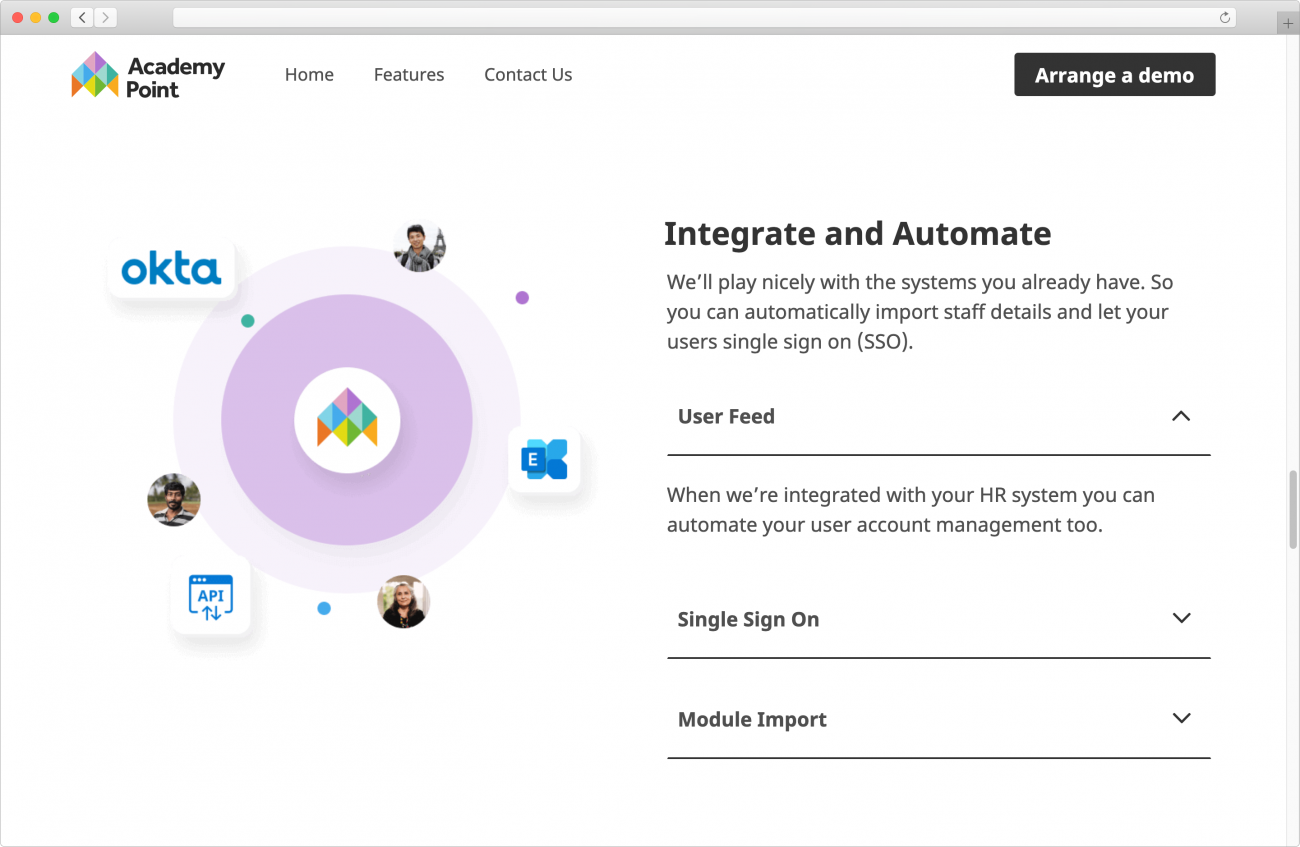Refresh the page with the reload icon
This screenshot has width=1300, height=847.
point(1224,17)
